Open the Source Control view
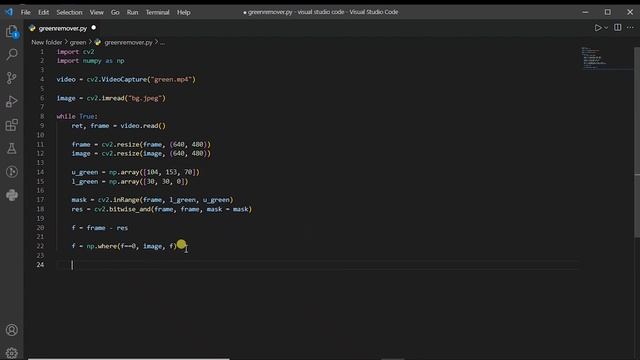This screenshot has width=640, height=360. [x=12, y=78]
